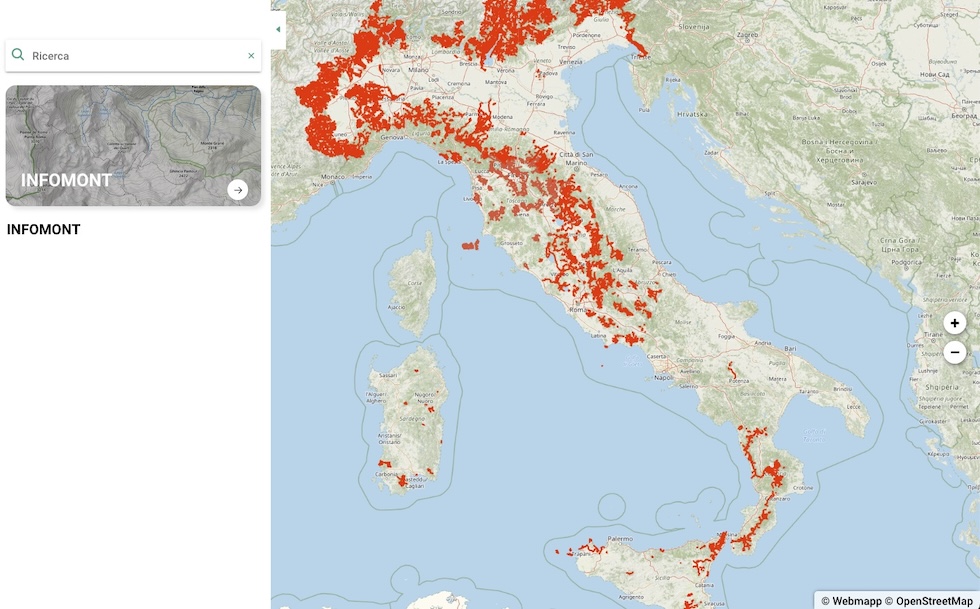Clear the search with the X icon
This screenshot has height=609, width=980.
point(251,56)
